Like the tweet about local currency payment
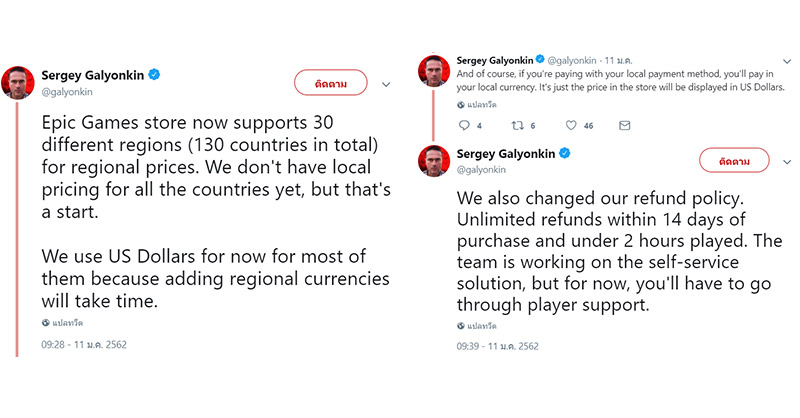The height and width of the screenshot is (418, 800). tap(571, 125)
